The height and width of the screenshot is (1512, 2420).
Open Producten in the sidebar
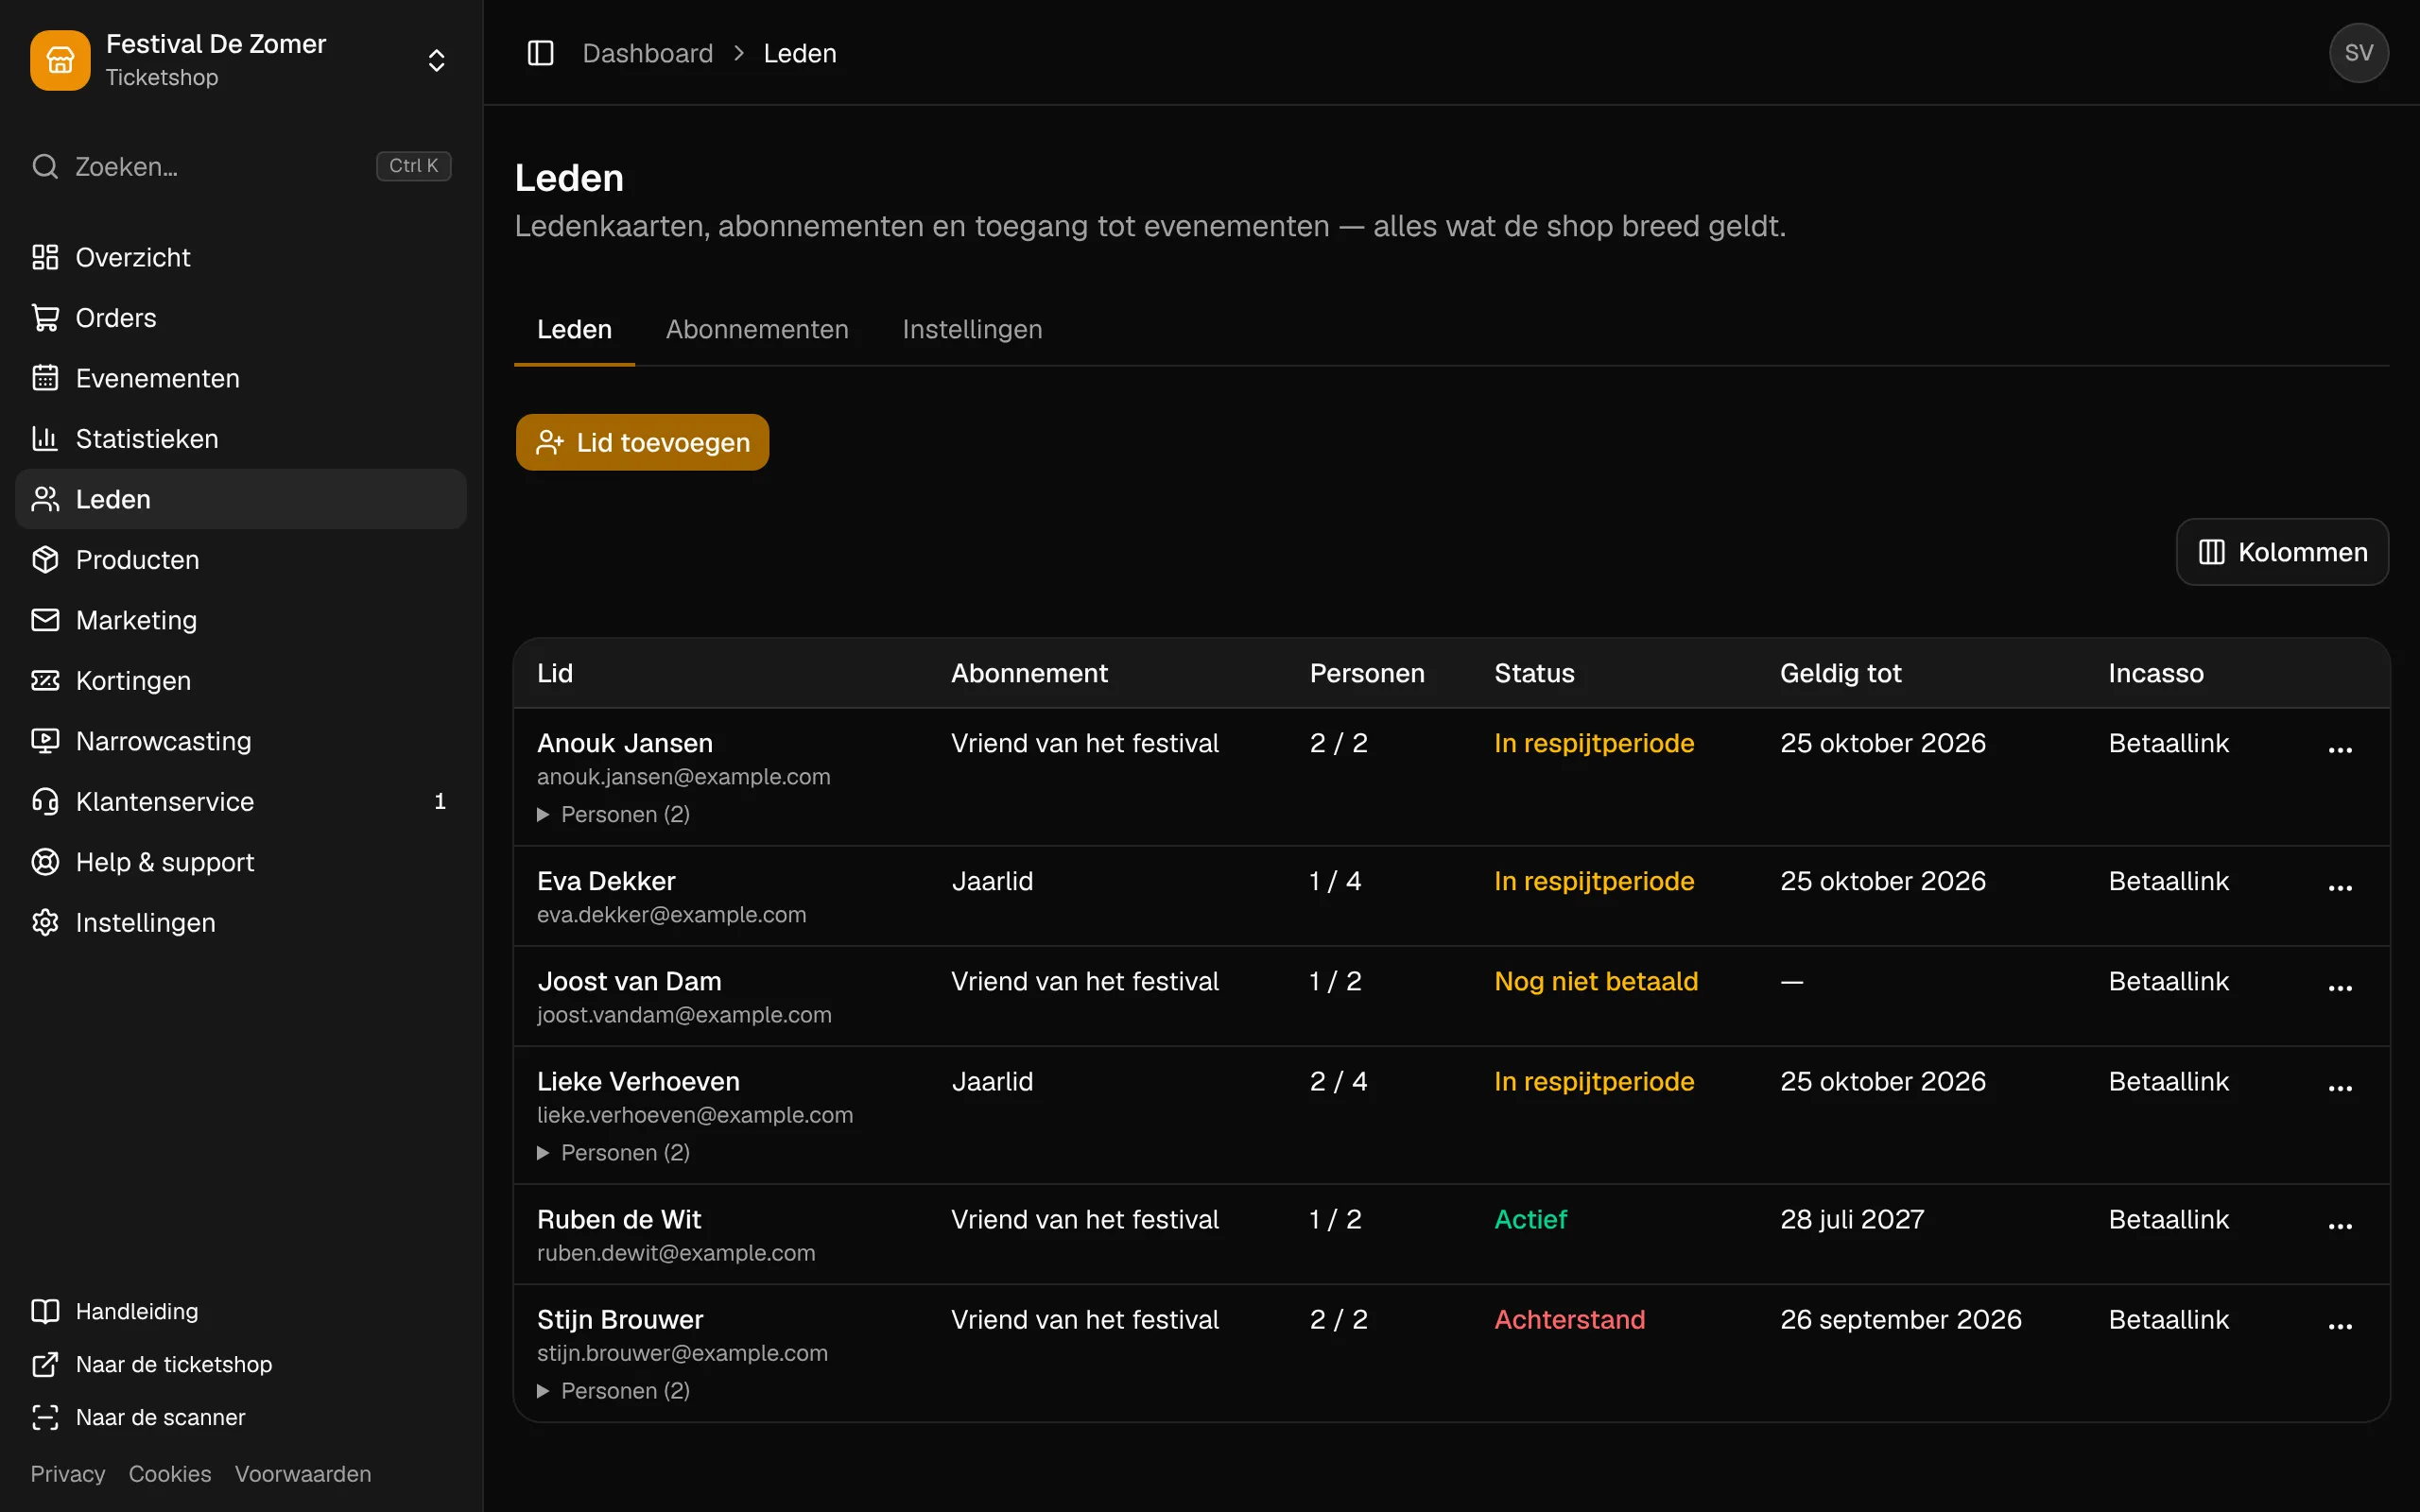[x=240, y=559]
